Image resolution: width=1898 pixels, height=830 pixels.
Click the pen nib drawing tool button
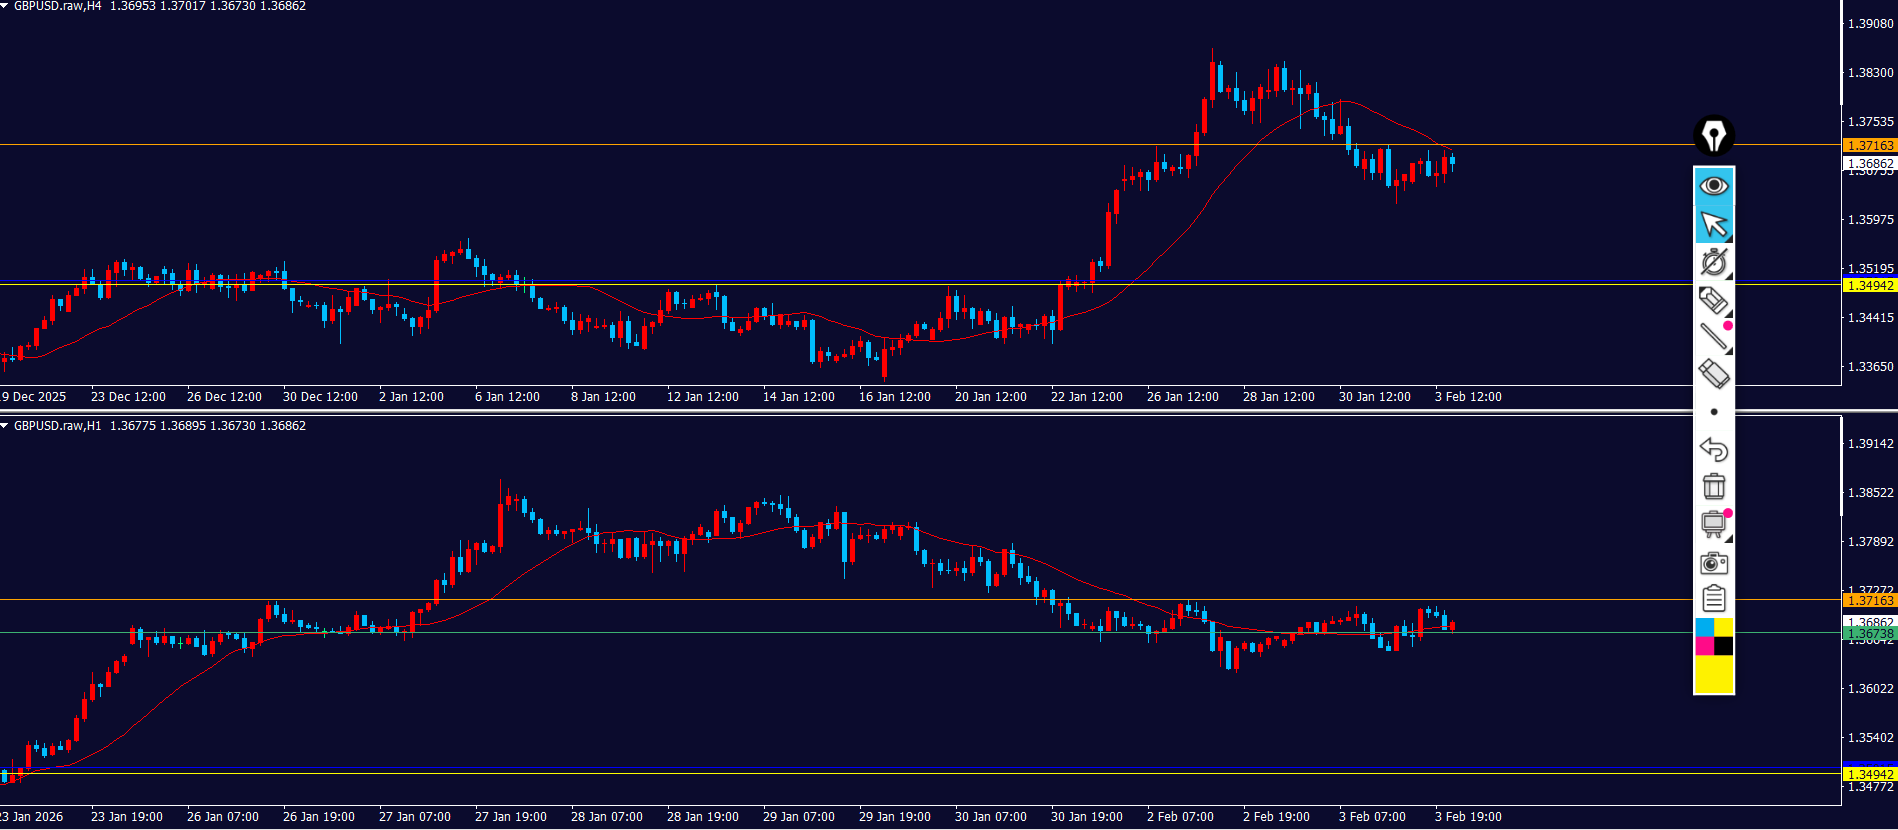pos(1713,135)
